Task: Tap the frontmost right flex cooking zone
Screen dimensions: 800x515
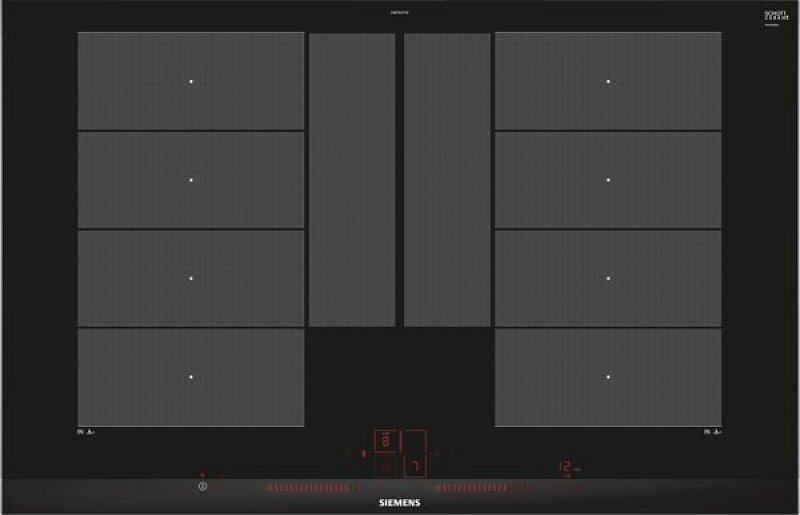Action: click(x=608, y=377)
